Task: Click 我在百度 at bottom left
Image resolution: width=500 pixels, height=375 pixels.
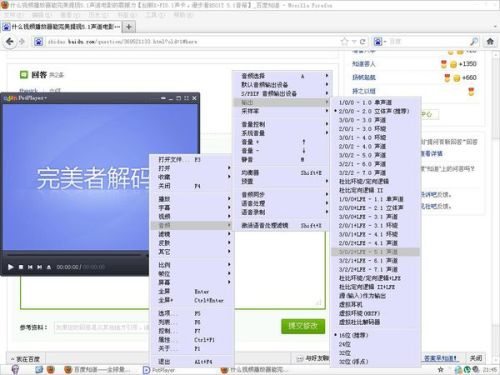Action: point(26,359)
